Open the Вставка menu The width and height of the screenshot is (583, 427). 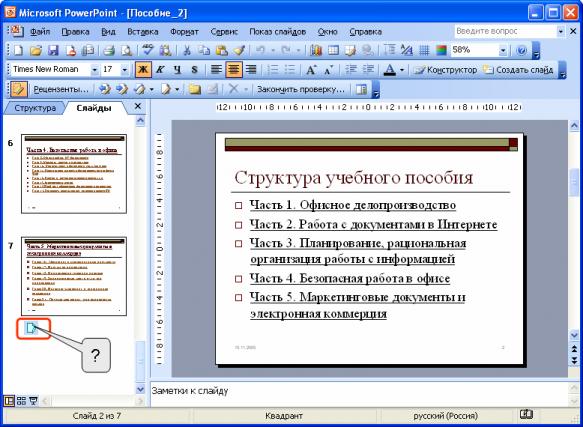coord(143,32)
